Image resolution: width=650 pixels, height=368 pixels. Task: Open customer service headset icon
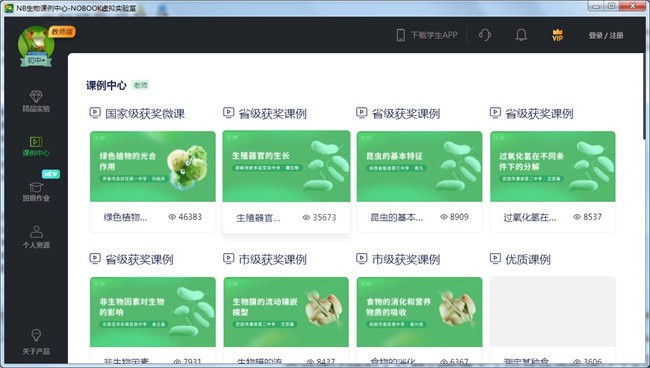pos(485,35)
